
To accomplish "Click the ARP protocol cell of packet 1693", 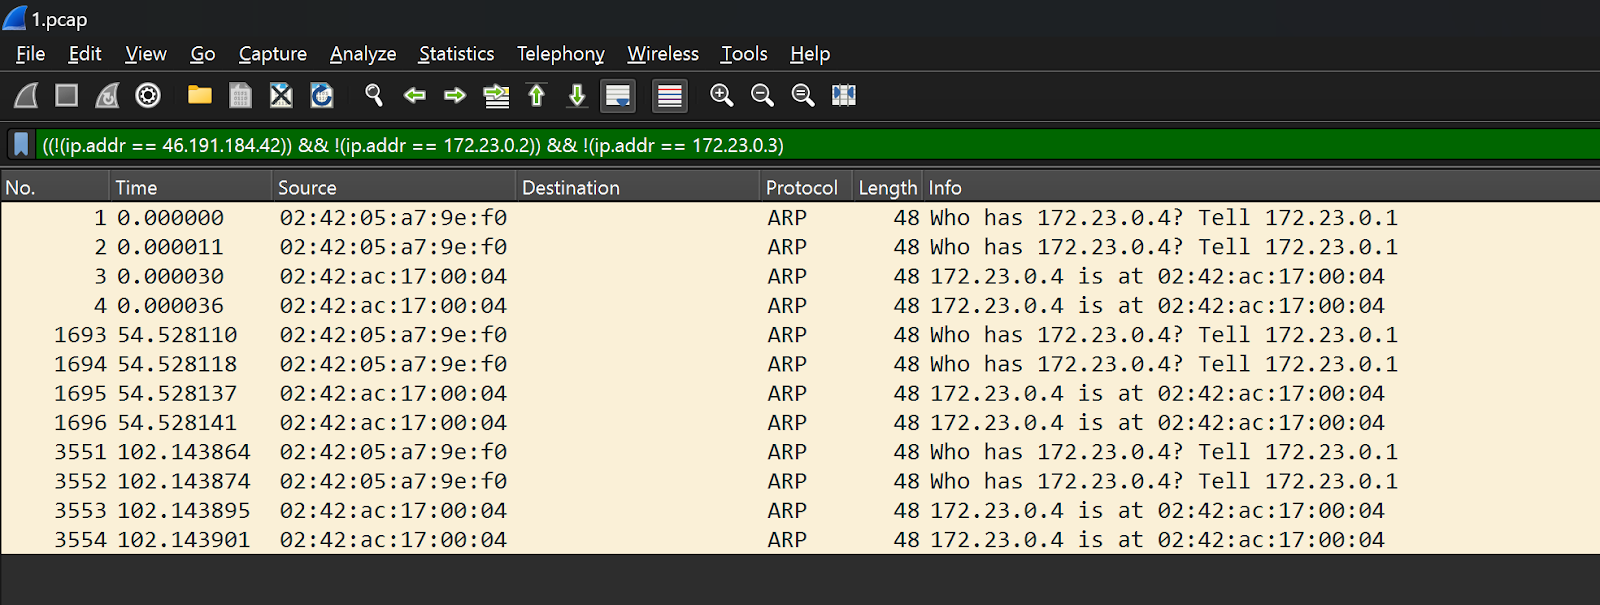I will click(x=787, y=334).
